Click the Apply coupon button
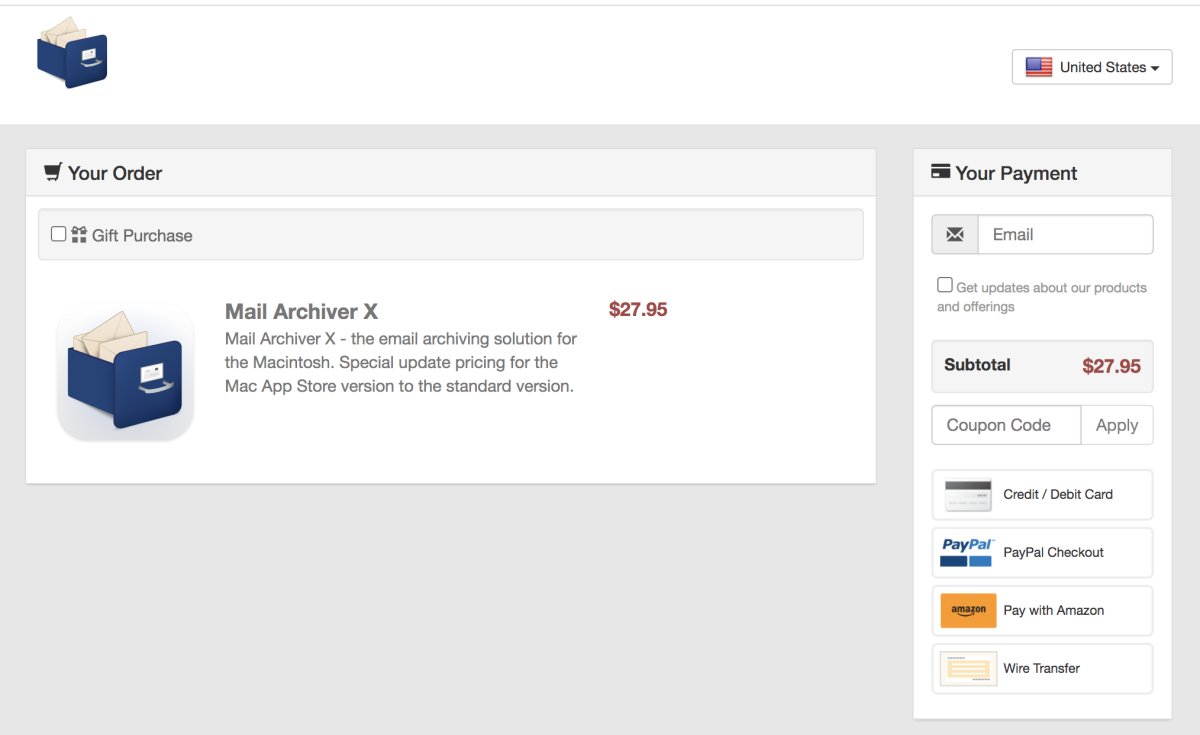 (x=1116, y=425)
